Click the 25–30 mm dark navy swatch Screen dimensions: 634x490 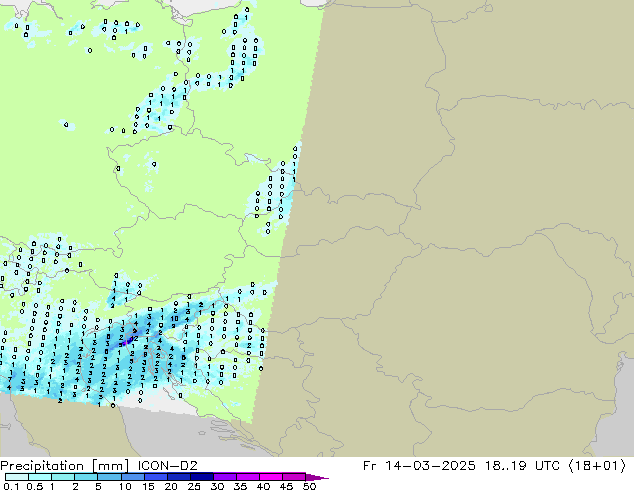click(201, 477)
